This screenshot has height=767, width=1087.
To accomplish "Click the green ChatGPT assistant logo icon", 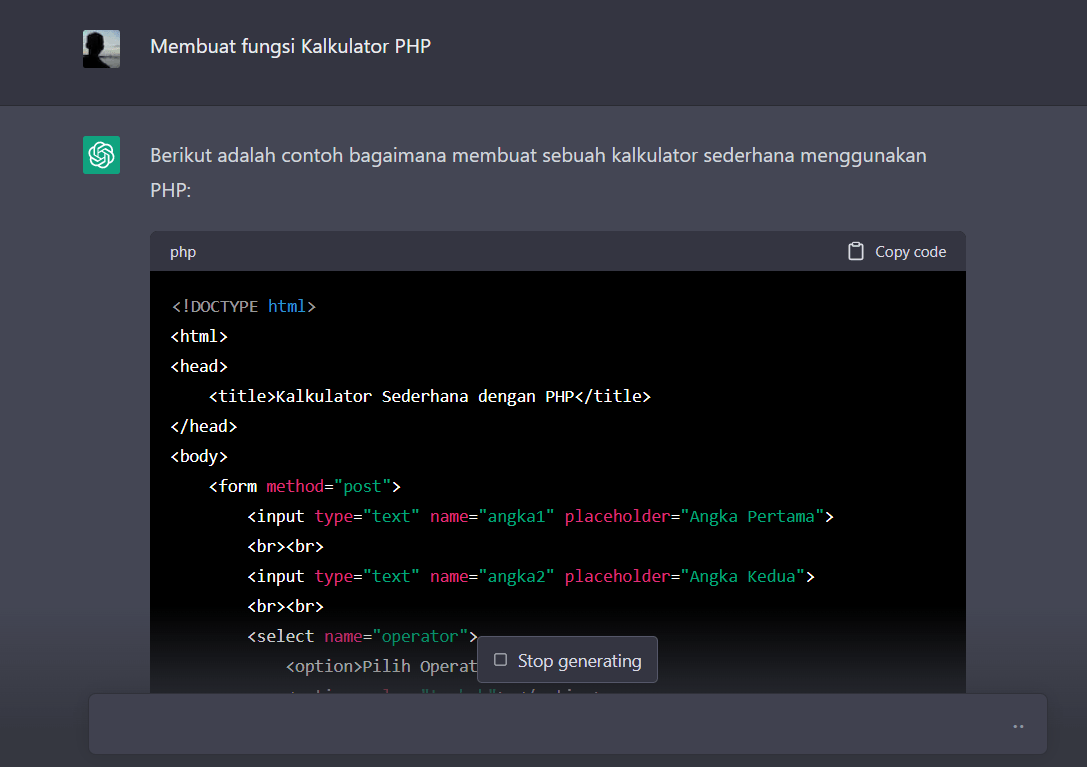I will pos(100,155).
